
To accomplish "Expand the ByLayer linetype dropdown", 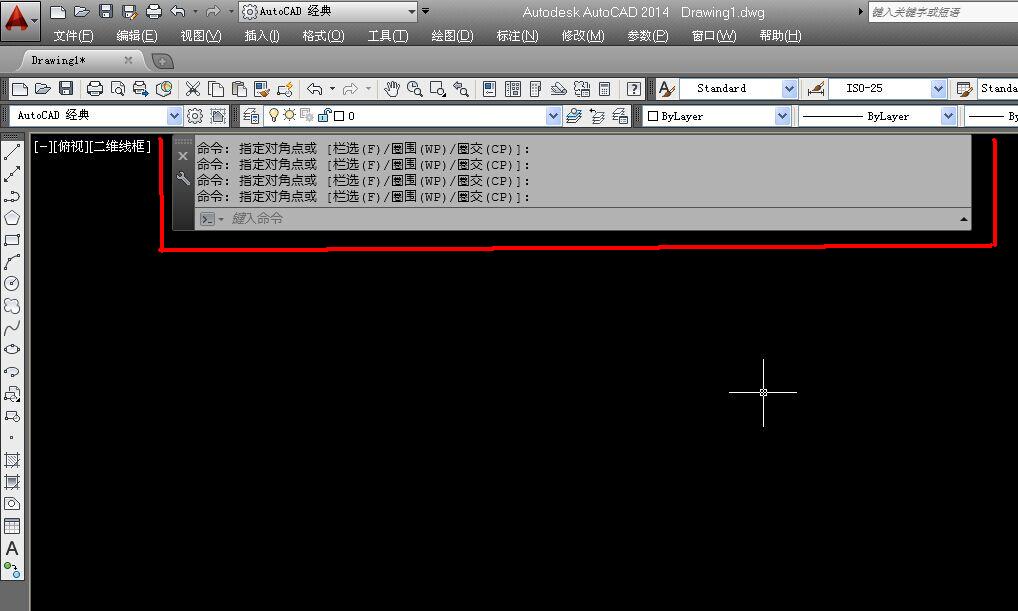I will click(949, 116).
